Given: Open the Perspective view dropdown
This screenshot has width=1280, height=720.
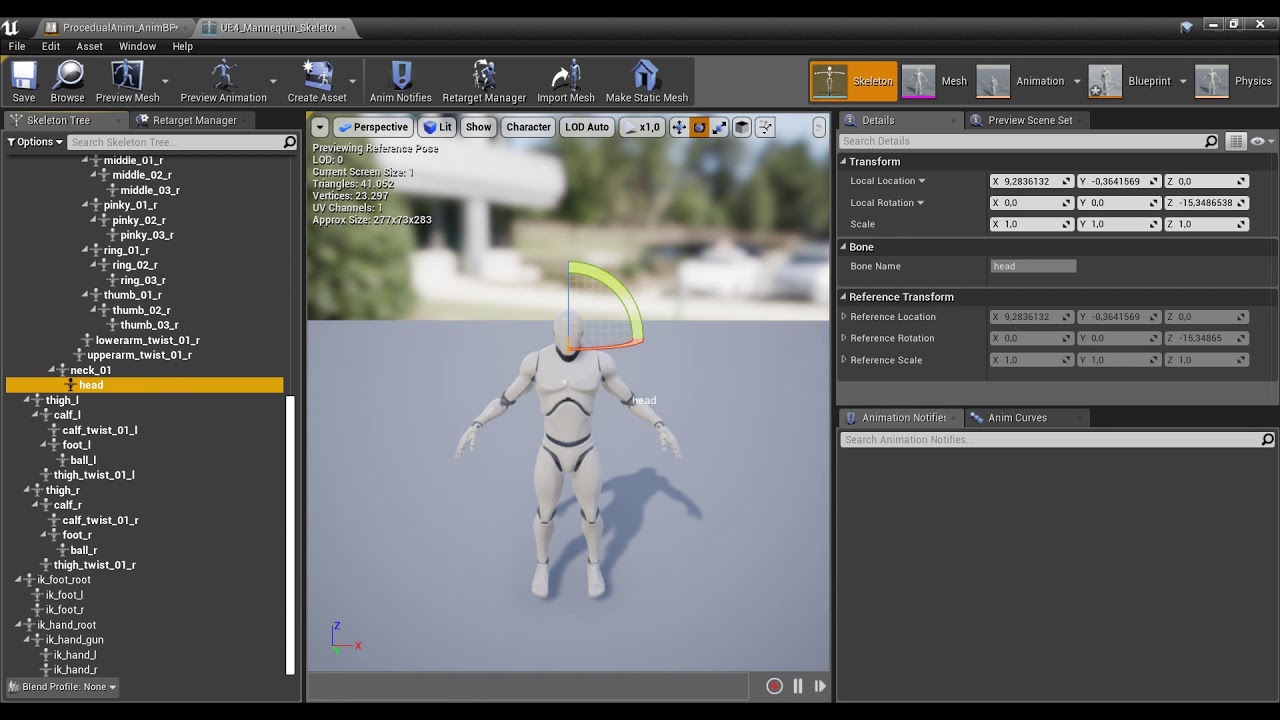Looking at the screenshot, I should [x=372, y=127].
